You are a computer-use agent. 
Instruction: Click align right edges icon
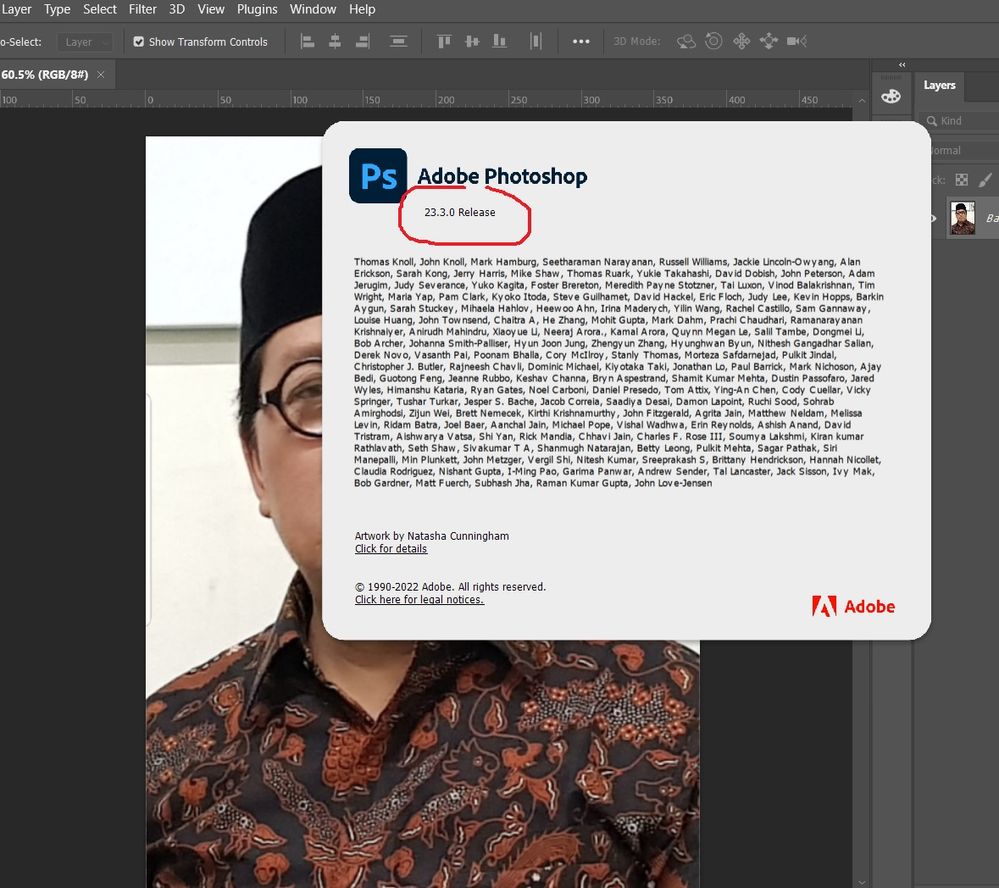point(362,42)
